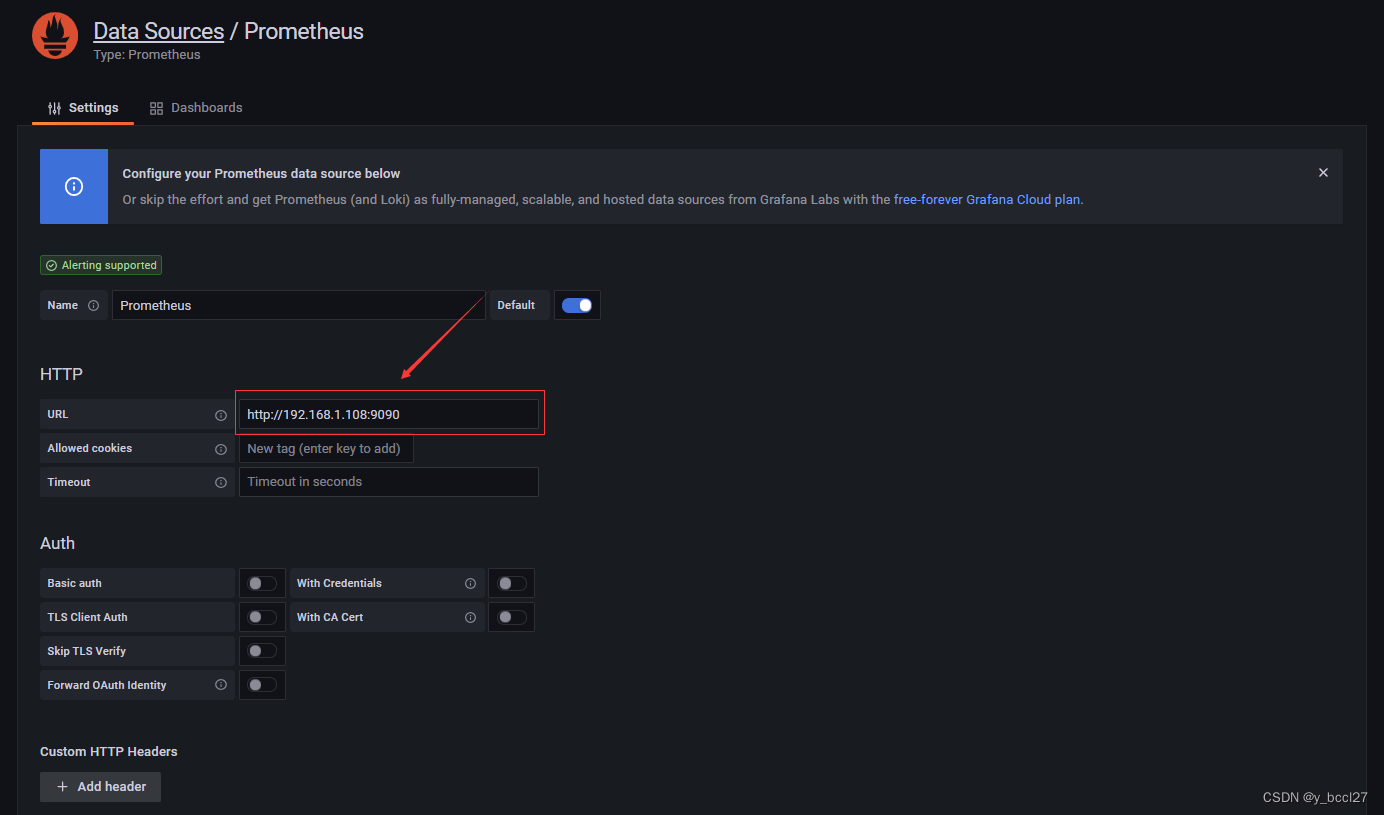Click the 'Auth' section heading
Viewport: 1384px width, 815px height.
pos(58,543)
